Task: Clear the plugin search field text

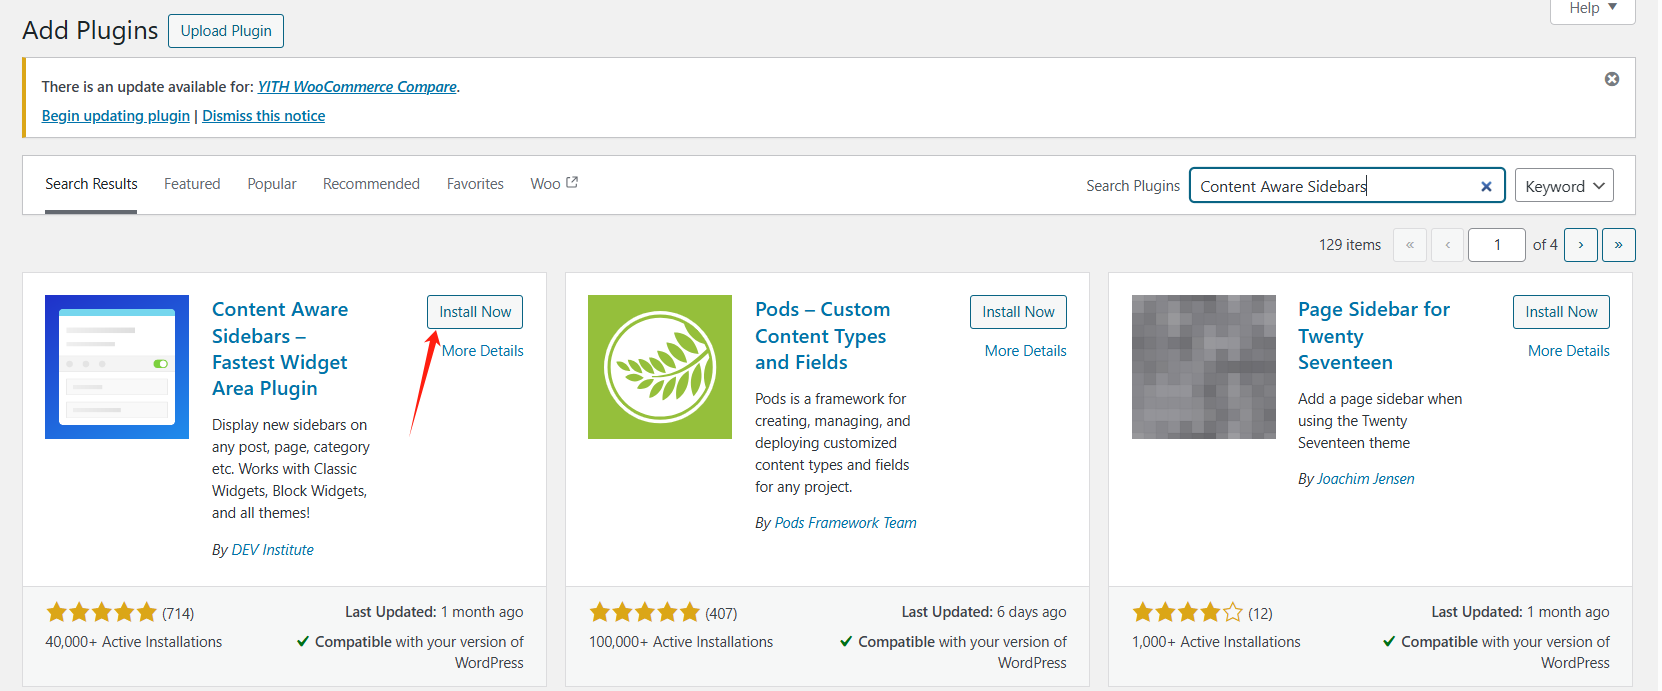Action: [x=1485, y=186]
